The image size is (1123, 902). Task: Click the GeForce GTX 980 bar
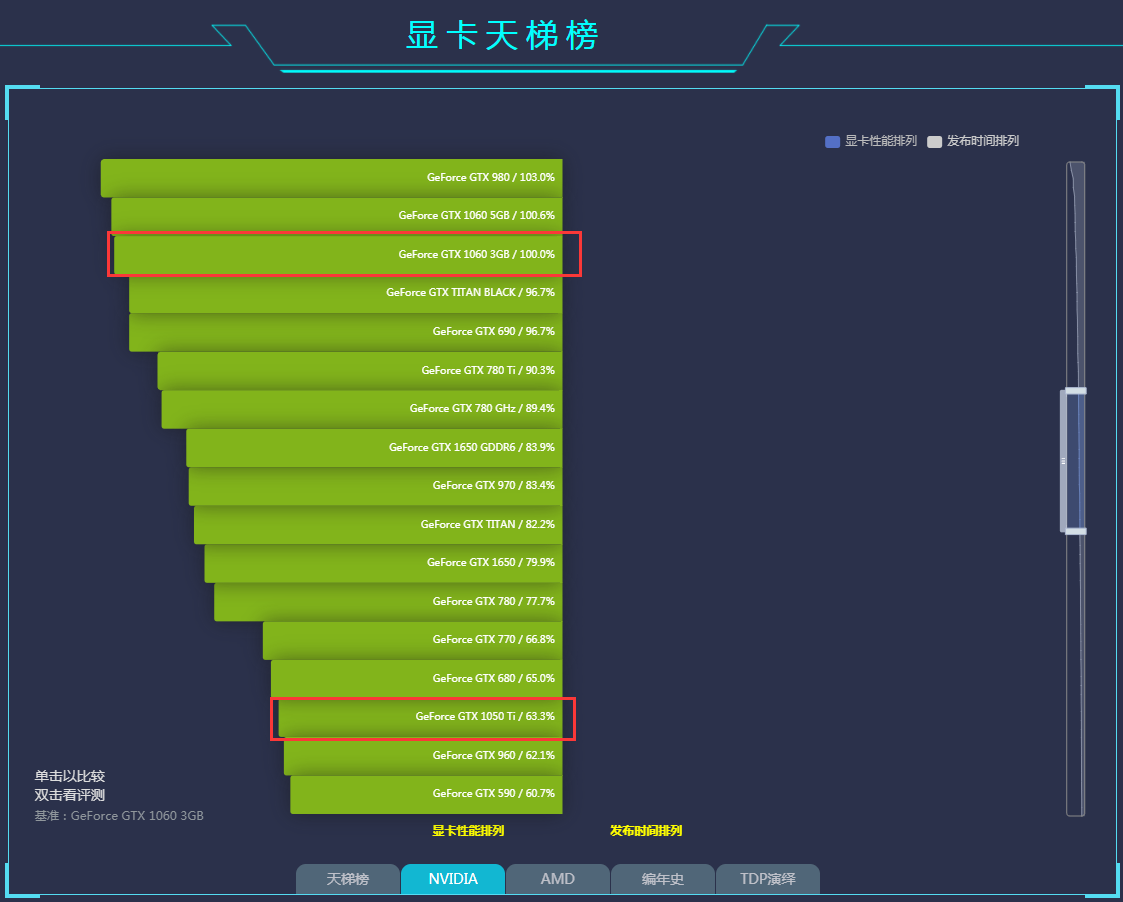pos(332,178)
